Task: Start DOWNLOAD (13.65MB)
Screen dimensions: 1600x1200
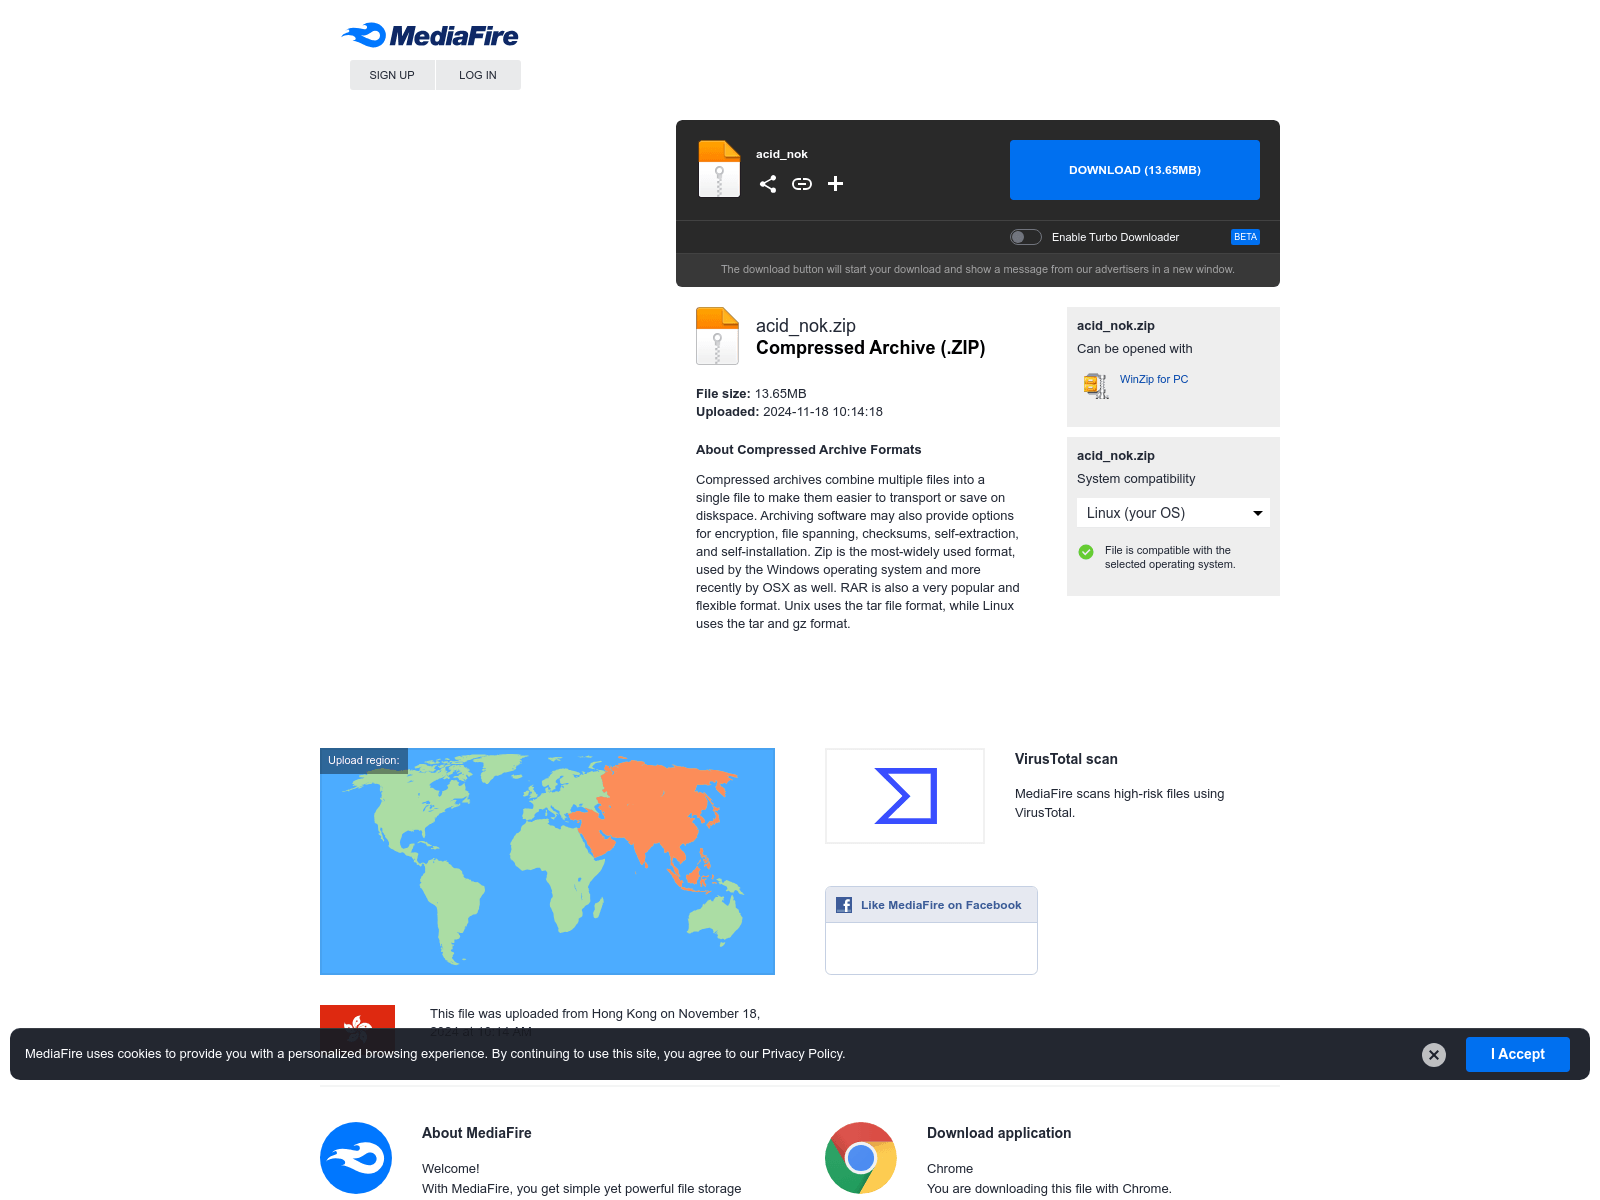Action: [1135, 170]
